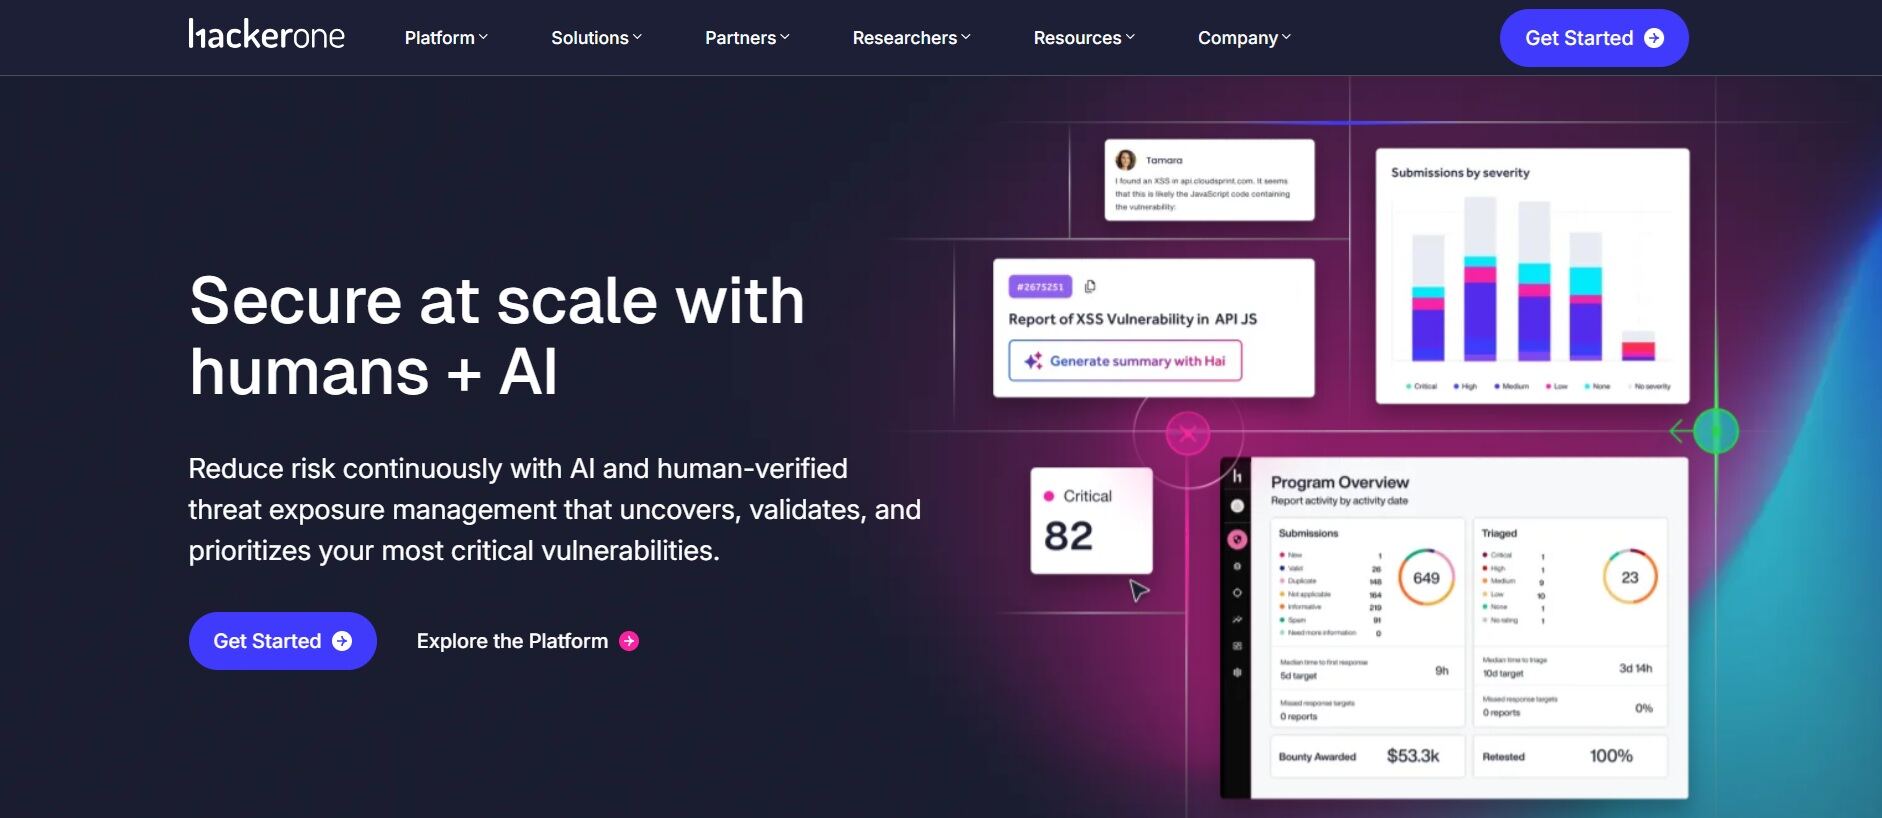Click the 649 submissions donut chart
Image resolution: width=1882 pixels, height=818 pixels.
coord(1426,578)
